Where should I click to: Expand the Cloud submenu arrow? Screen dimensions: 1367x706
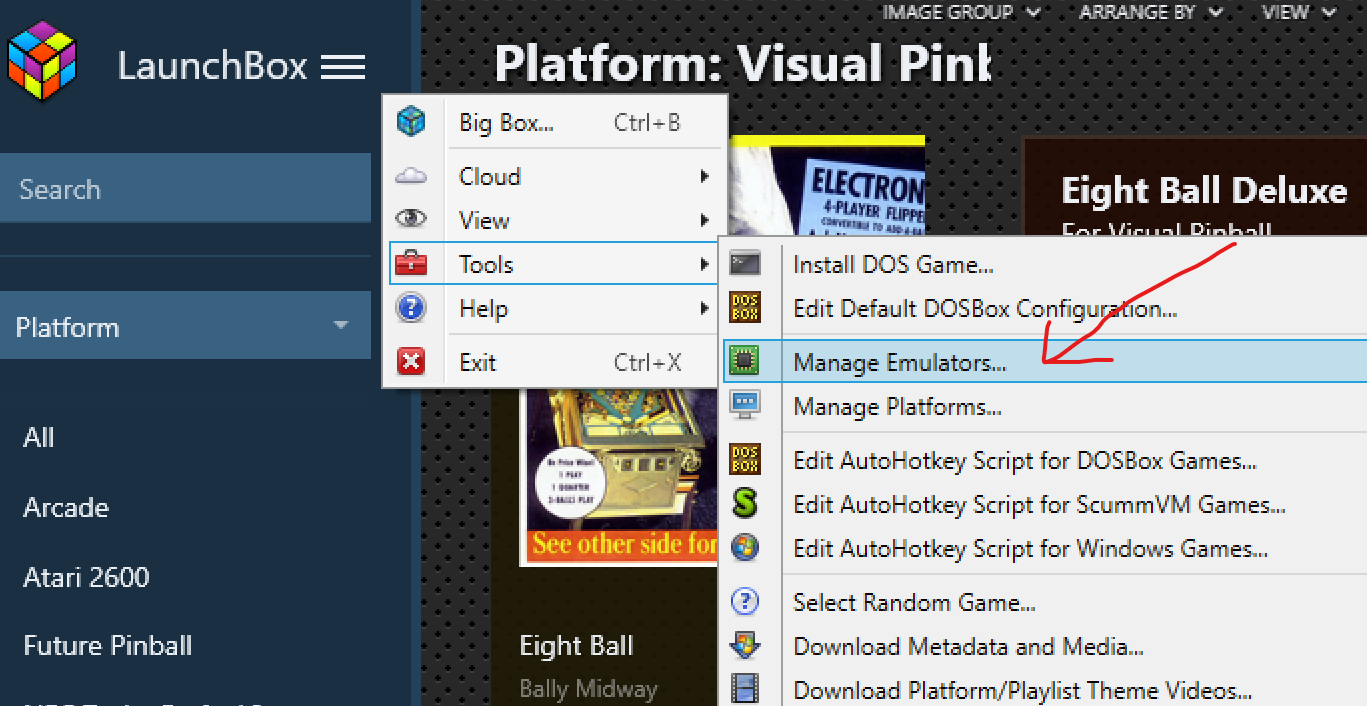point(705,177)
